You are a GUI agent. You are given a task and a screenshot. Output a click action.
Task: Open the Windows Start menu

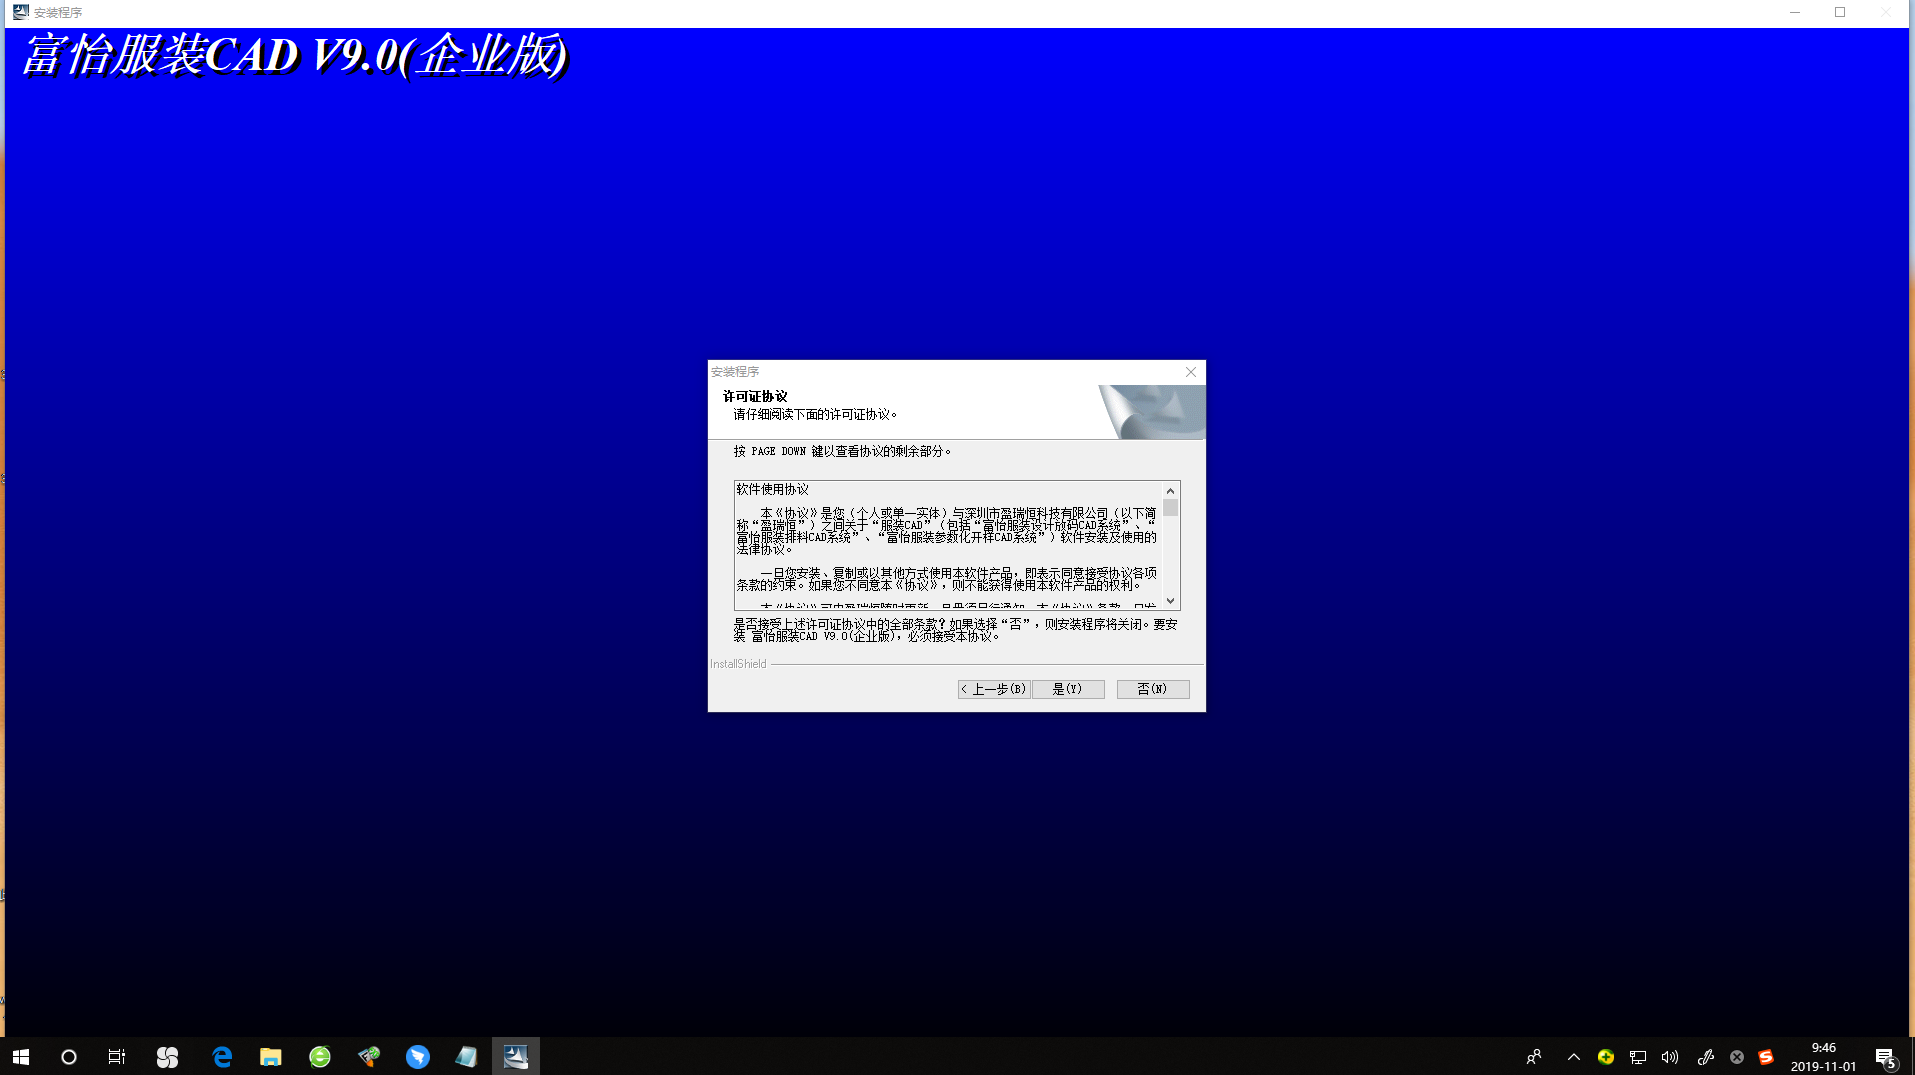pos(21,1056)
